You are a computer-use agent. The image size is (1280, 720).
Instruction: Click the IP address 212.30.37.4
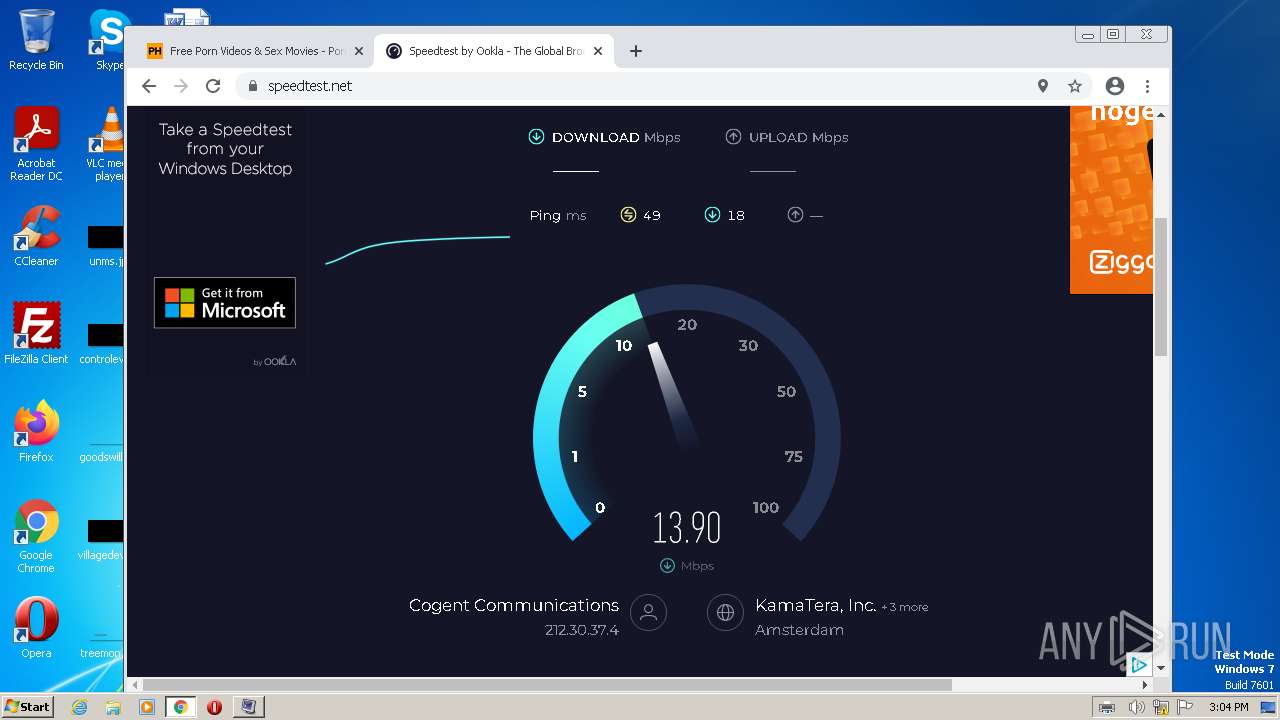[581, 630]
